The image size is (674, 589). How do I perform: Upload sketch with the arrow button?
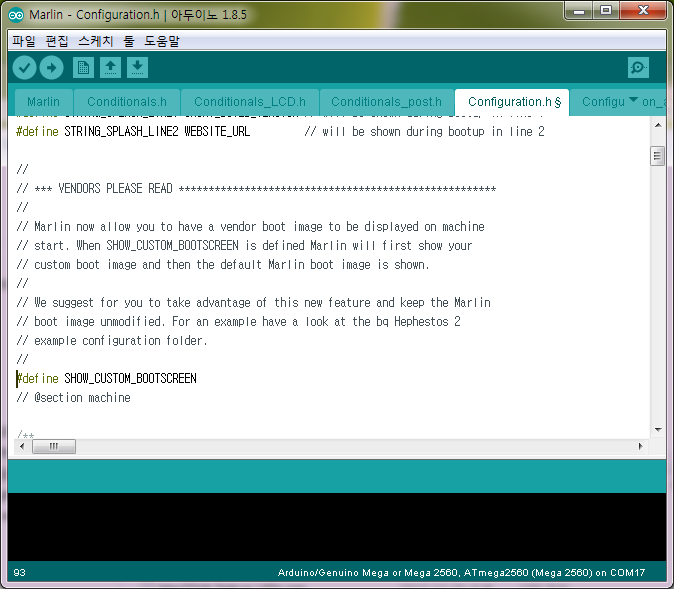coord(52,68)
